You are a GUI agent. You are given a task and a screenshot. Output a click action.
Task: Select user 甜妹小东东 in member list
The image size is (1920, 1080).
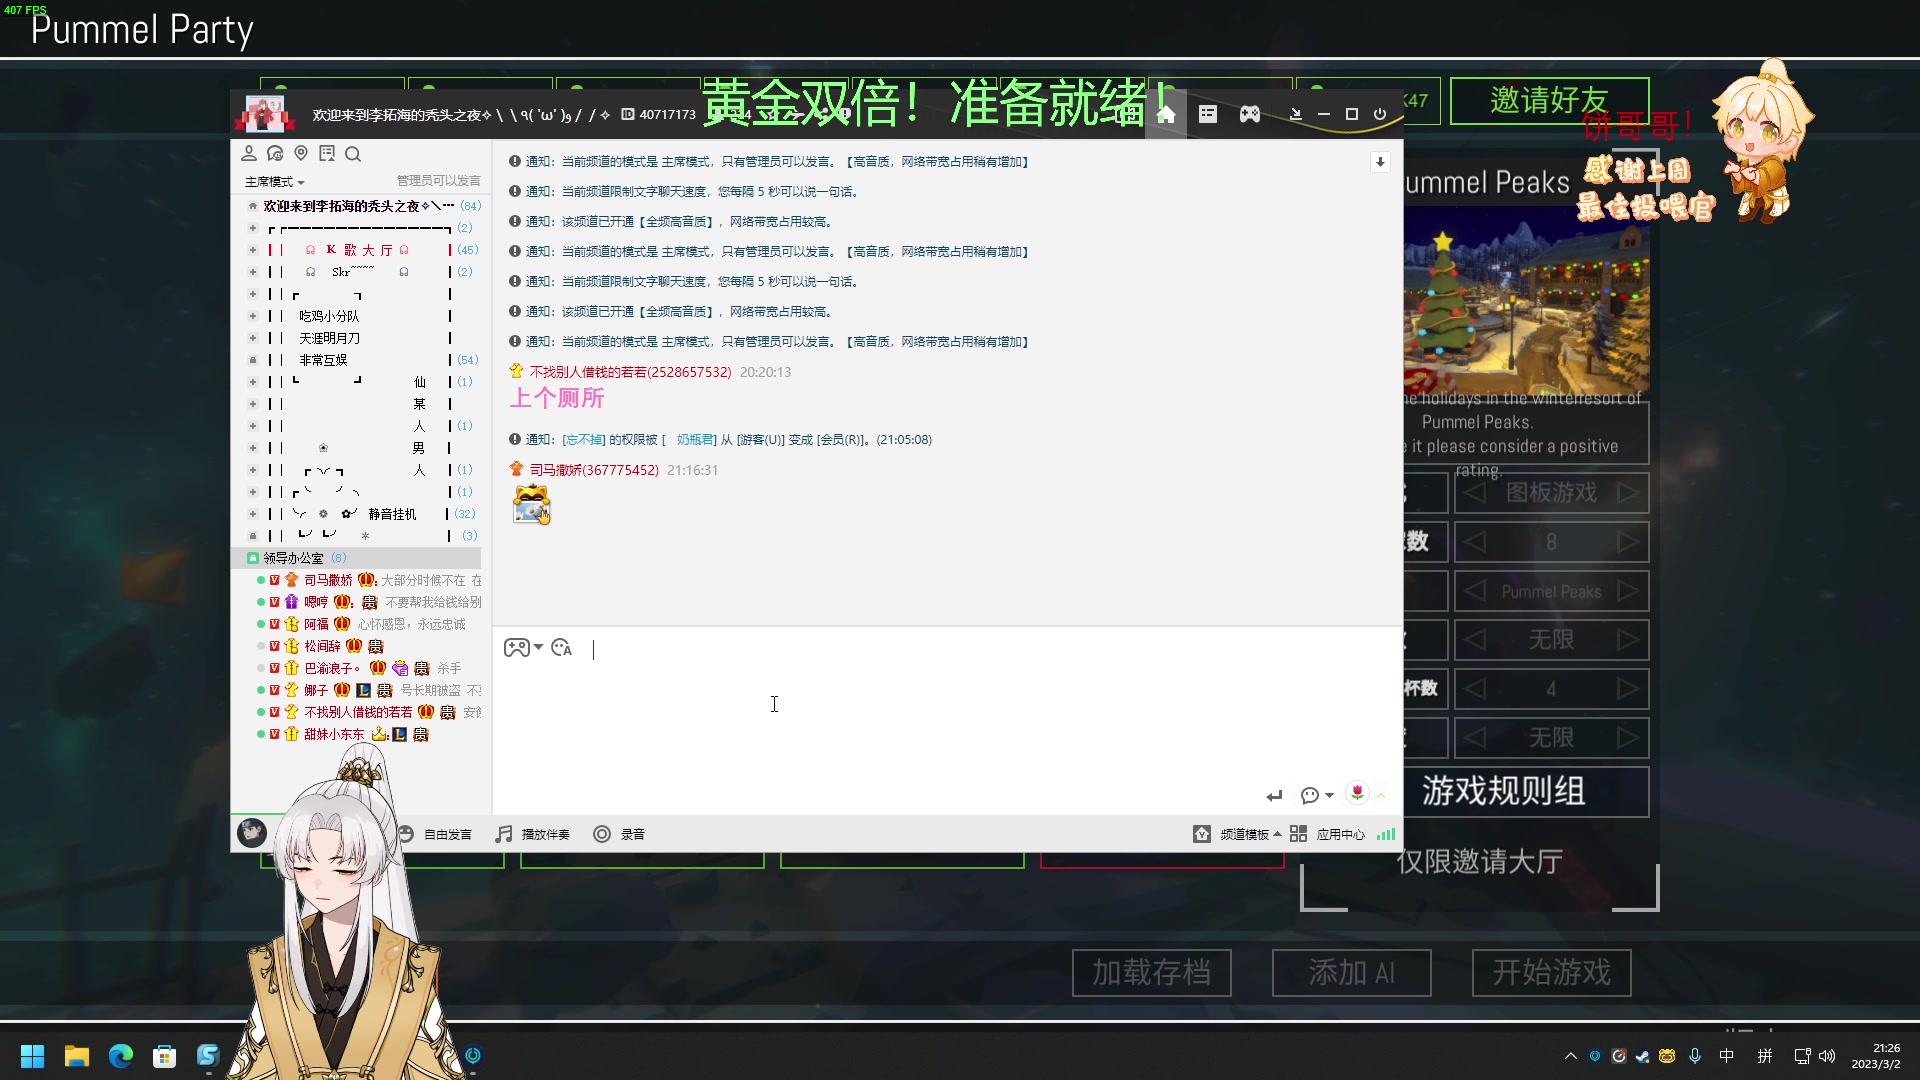[334, 734]
